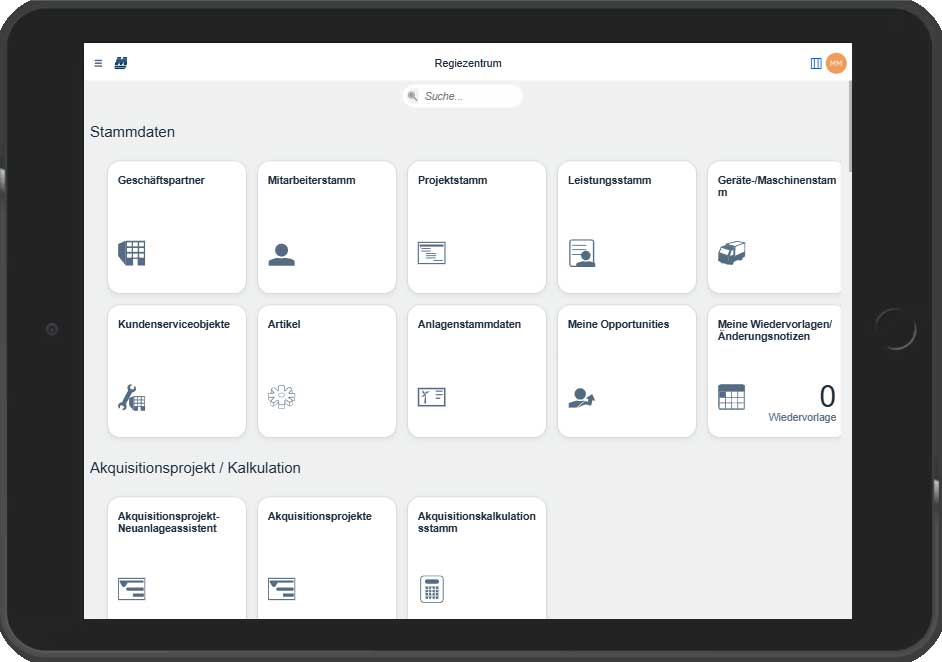The image size is (942, 662).
Task: Open Akquisitionsprojekt-Neuanlageassistent tile
Action: pyautogui.click(x=177, y=558)
